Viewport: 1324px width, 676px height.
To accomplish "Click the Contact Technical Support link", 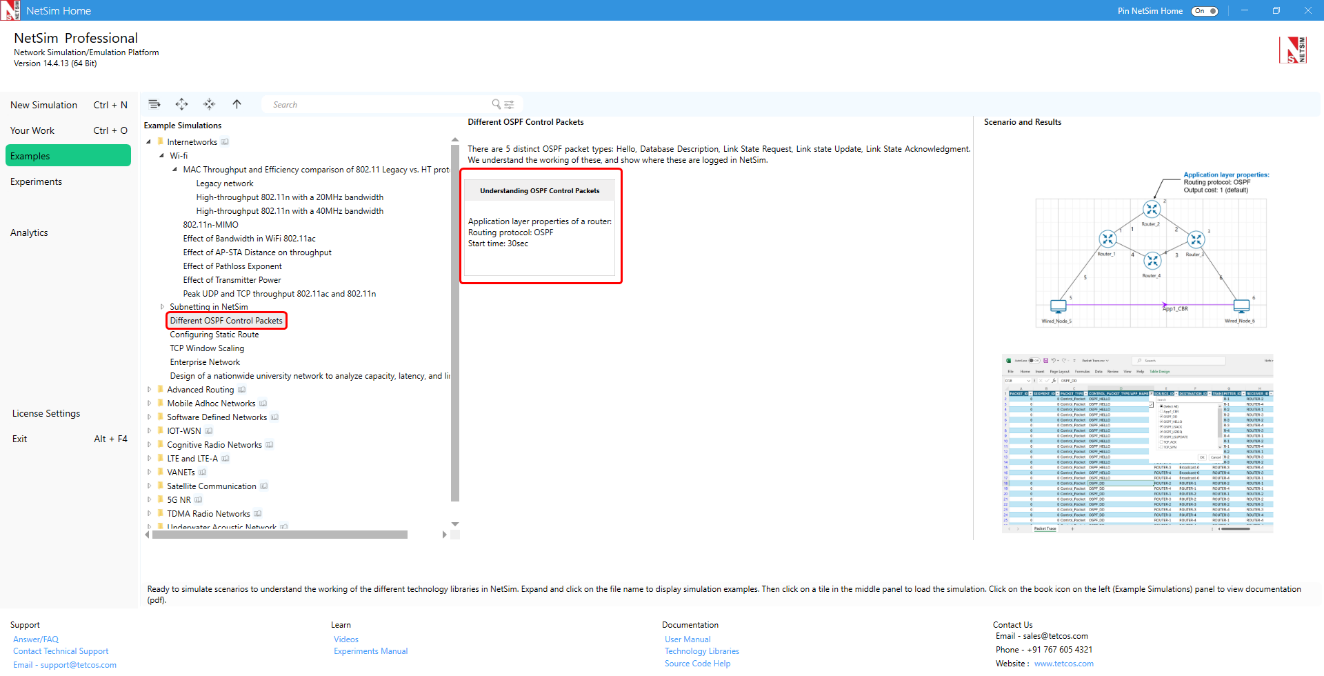I will click(x=60, y=651).
